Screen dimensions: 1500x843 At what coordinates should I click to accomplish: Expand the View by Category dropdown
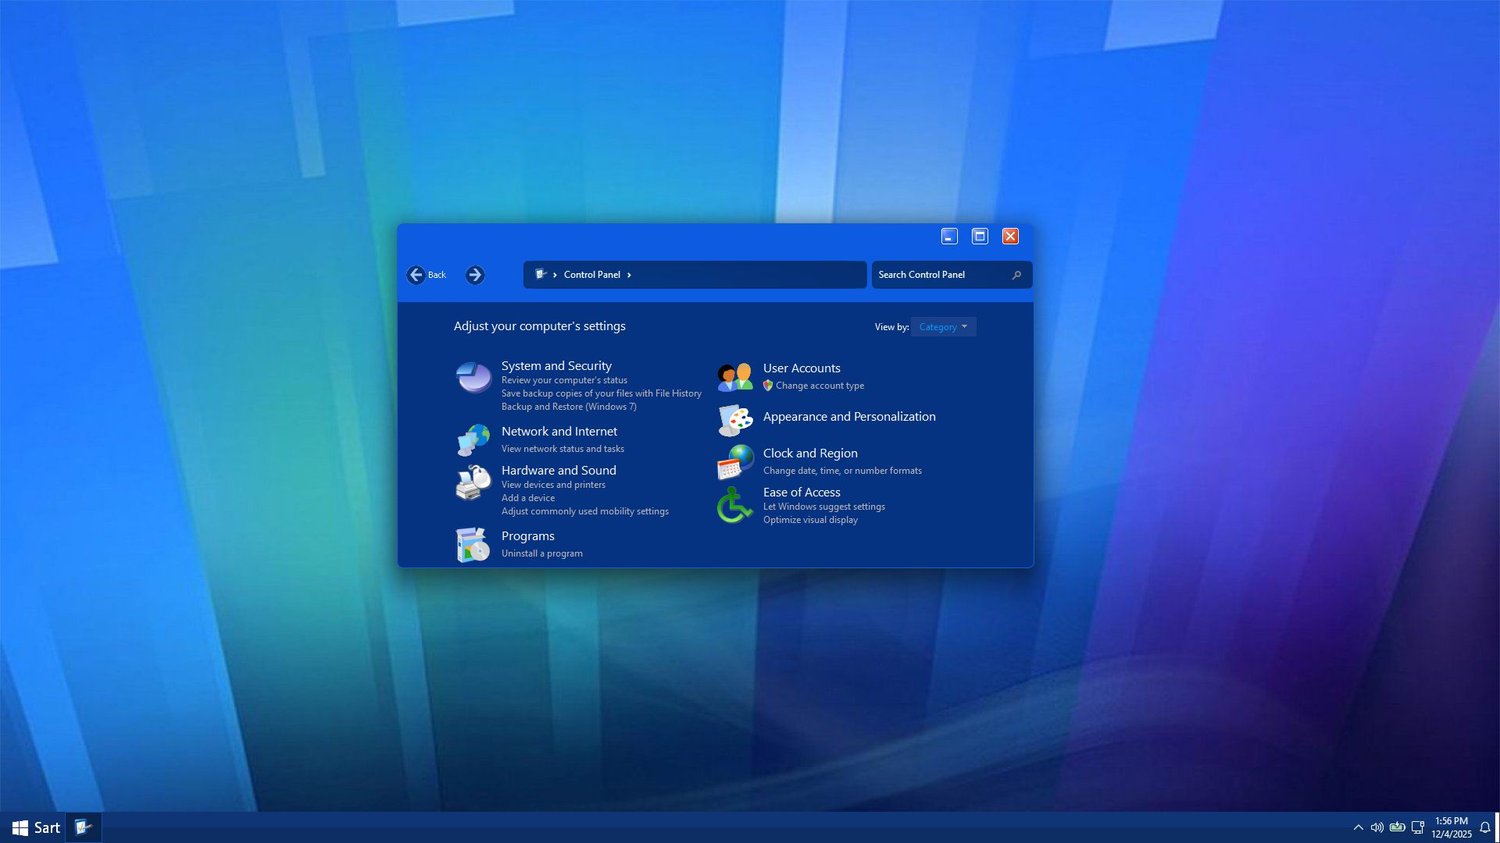[x=943, y=327]
